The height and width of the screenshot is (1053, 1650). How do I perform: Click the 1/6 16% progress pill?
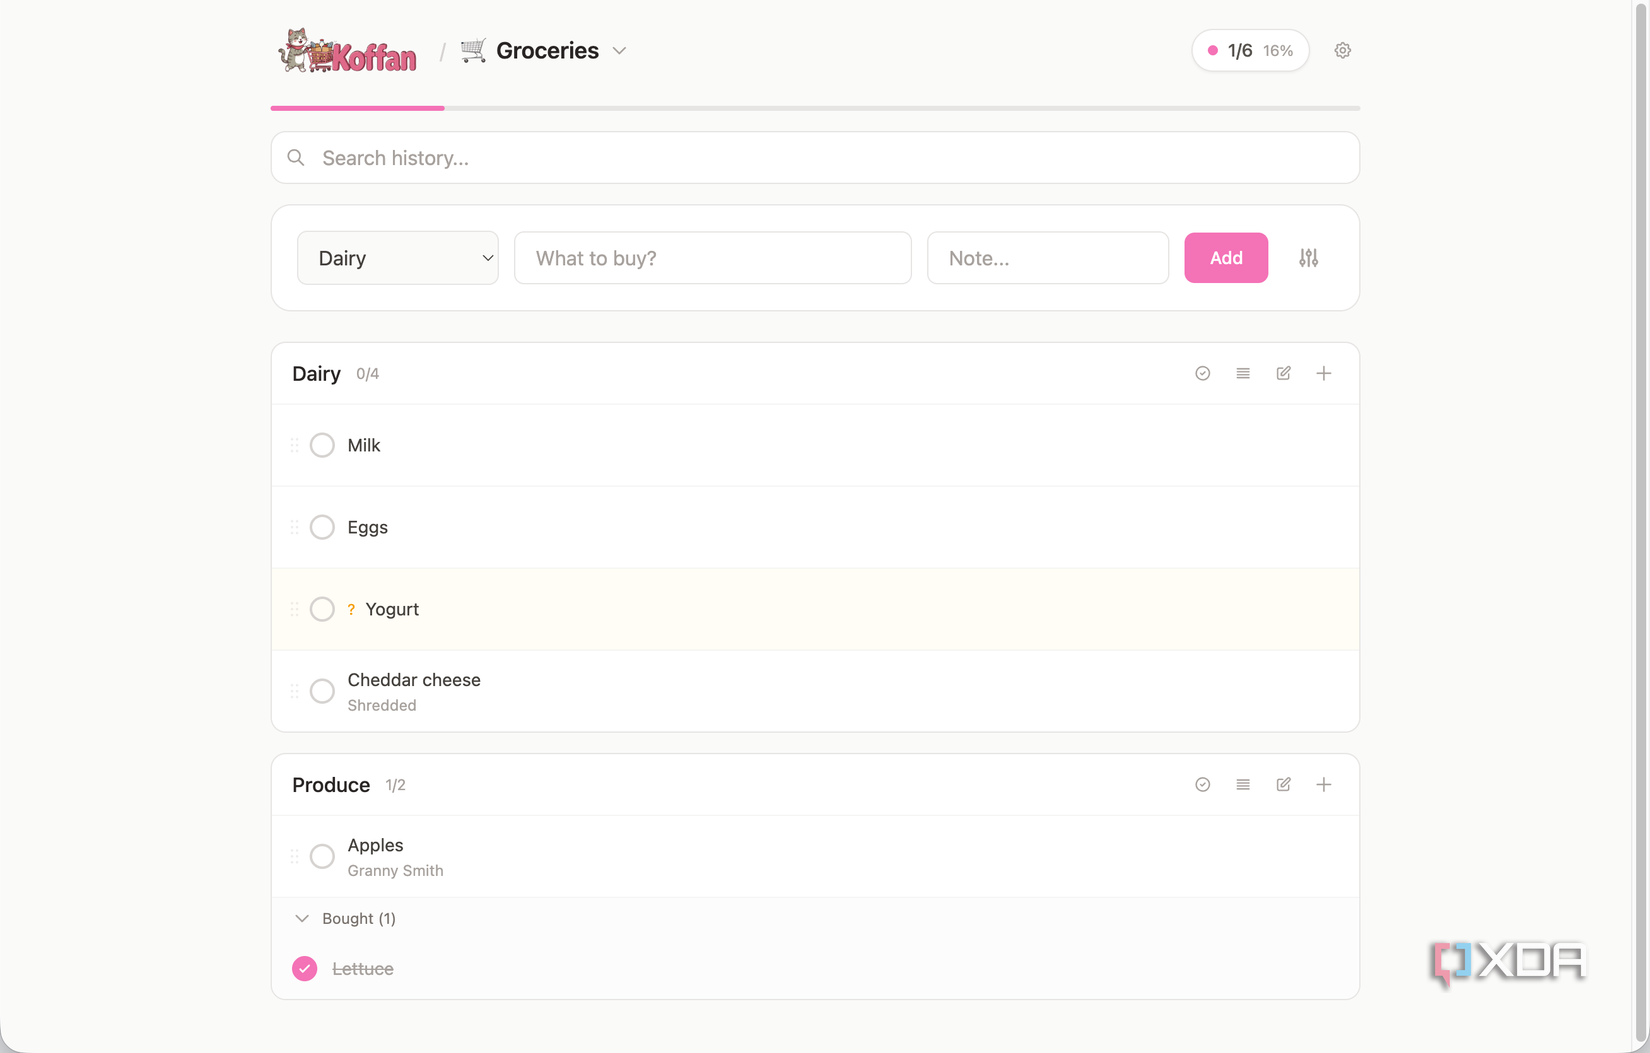1250,50
